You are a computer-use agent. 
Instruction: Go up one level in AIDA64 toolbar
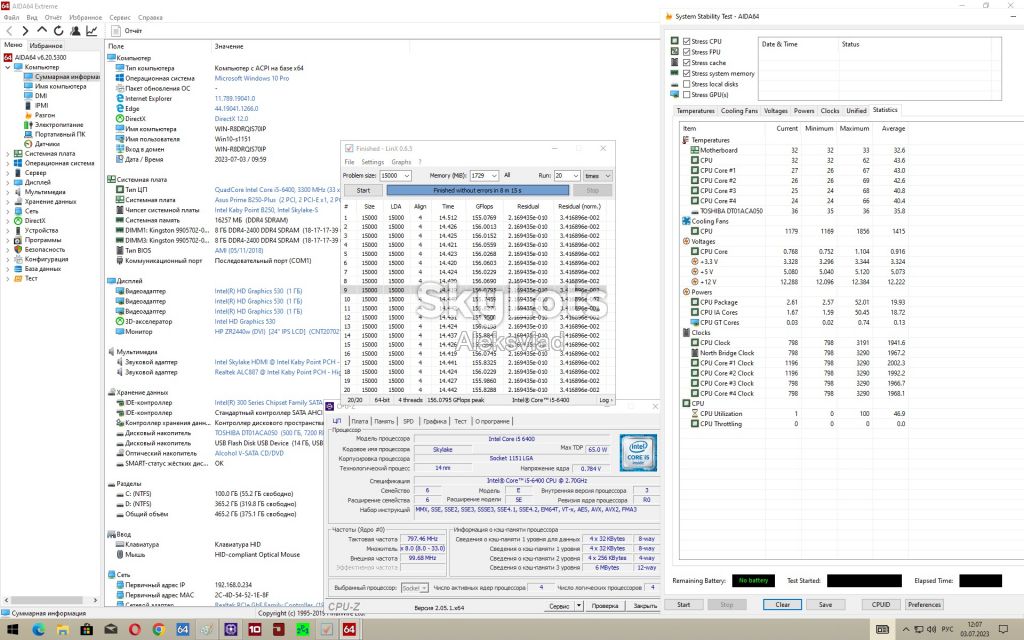pos(41,30)
